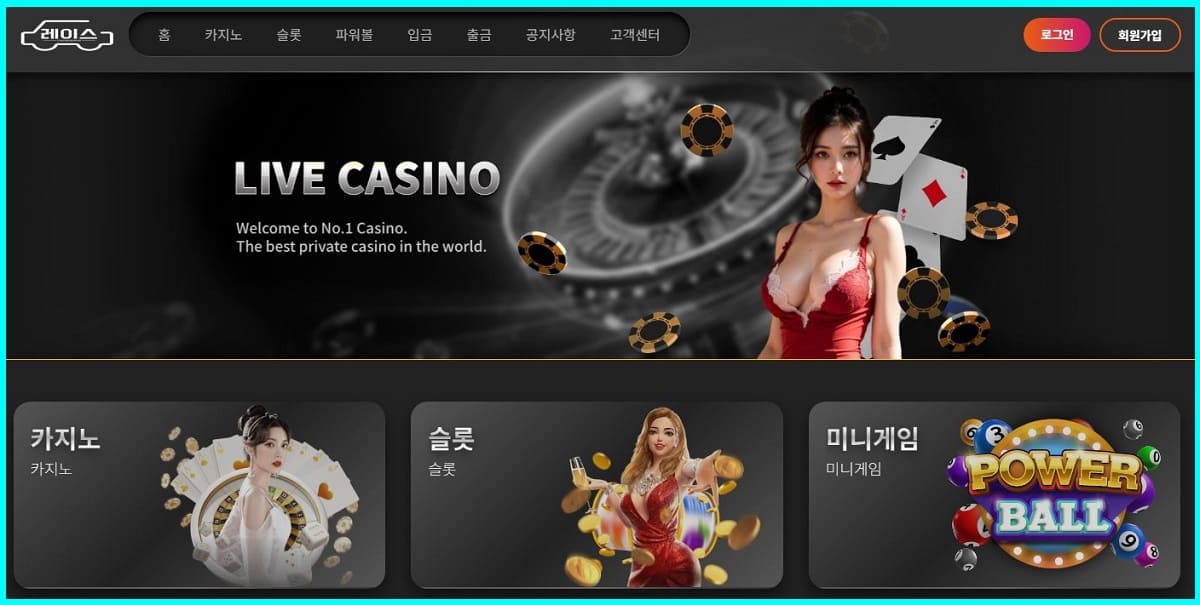
Task: Open the 출금 withdrawal page
Action: click(479, 35)
